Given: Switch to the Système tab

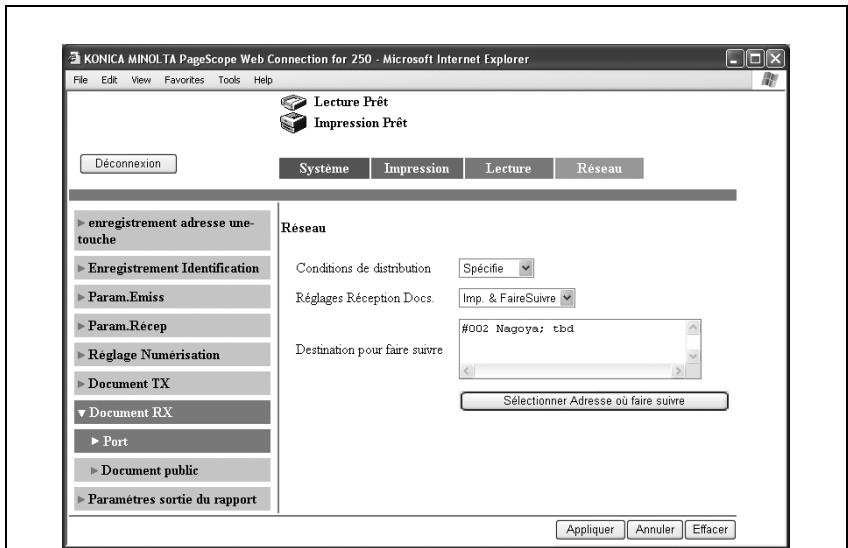Looking at the screenshot, I should pyautogui.click(x=324, y=168).
